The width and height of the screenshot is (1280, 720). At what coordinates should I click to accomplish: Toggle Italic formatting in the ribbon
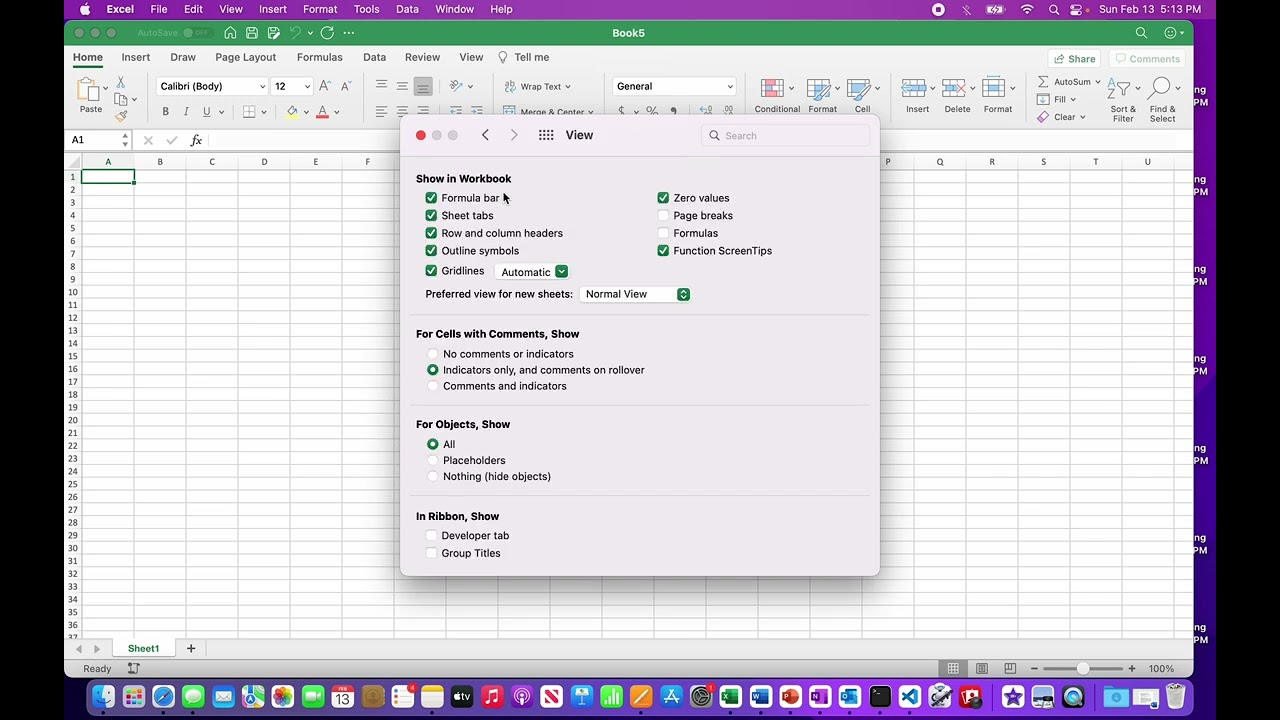point(186,112)
